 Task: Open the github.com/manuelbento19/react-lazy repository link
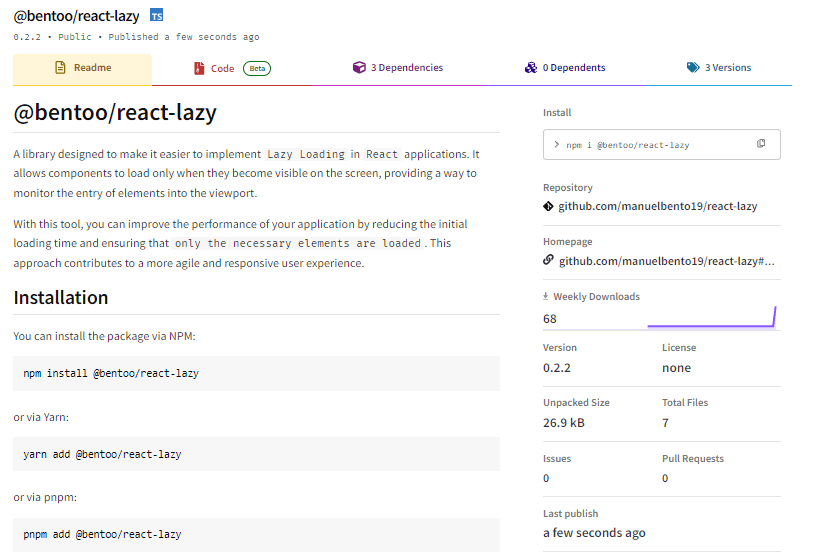click(657, 206)
